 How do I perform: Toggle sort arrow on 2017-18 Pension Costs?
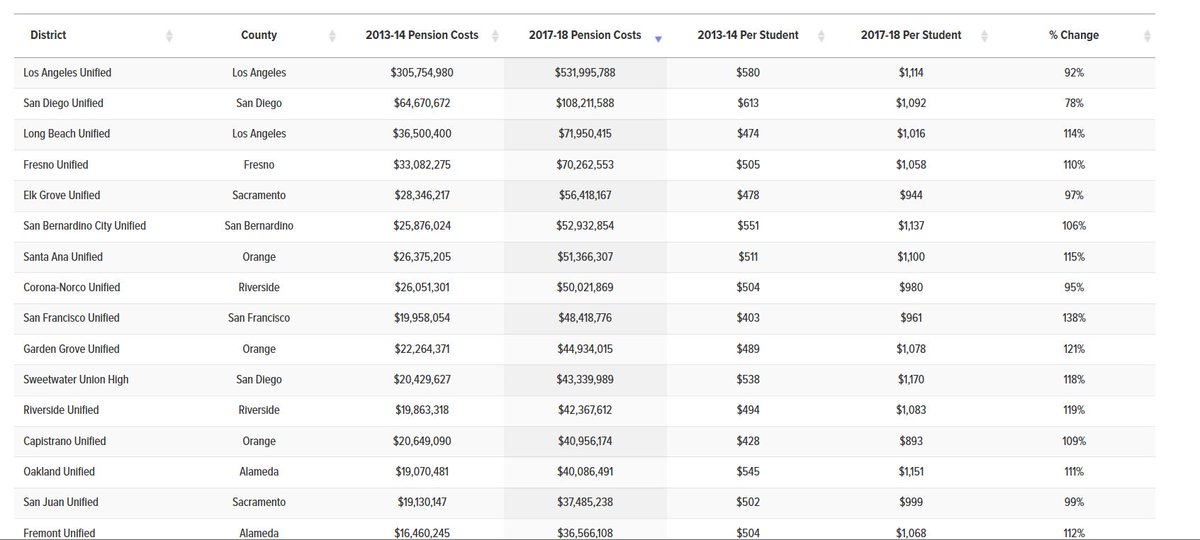[x=658, y=38]
